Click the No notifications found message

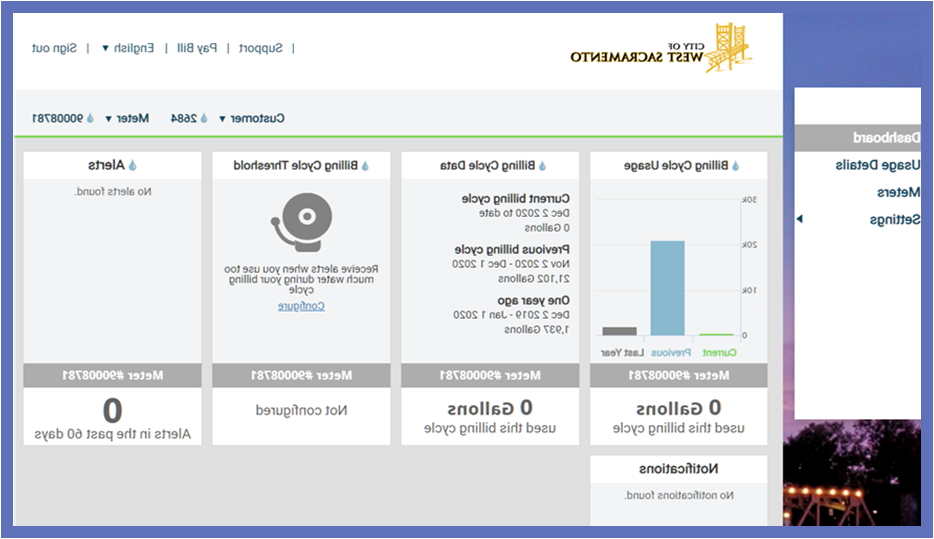coord(679,496)
